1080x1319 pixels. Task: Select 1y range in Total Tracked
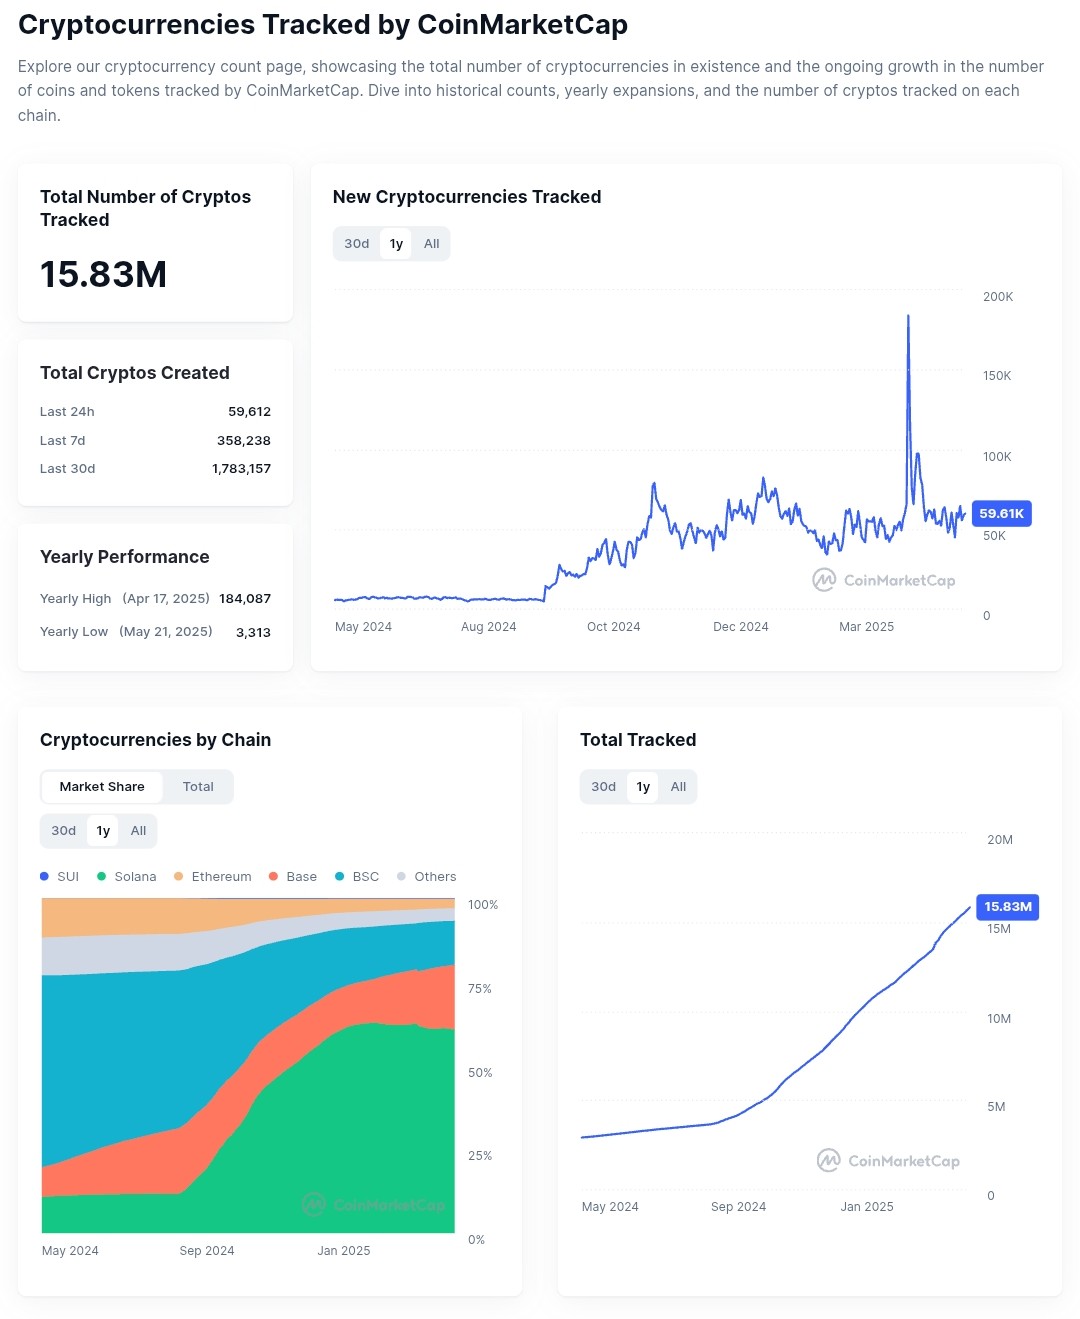click(643, 787)
